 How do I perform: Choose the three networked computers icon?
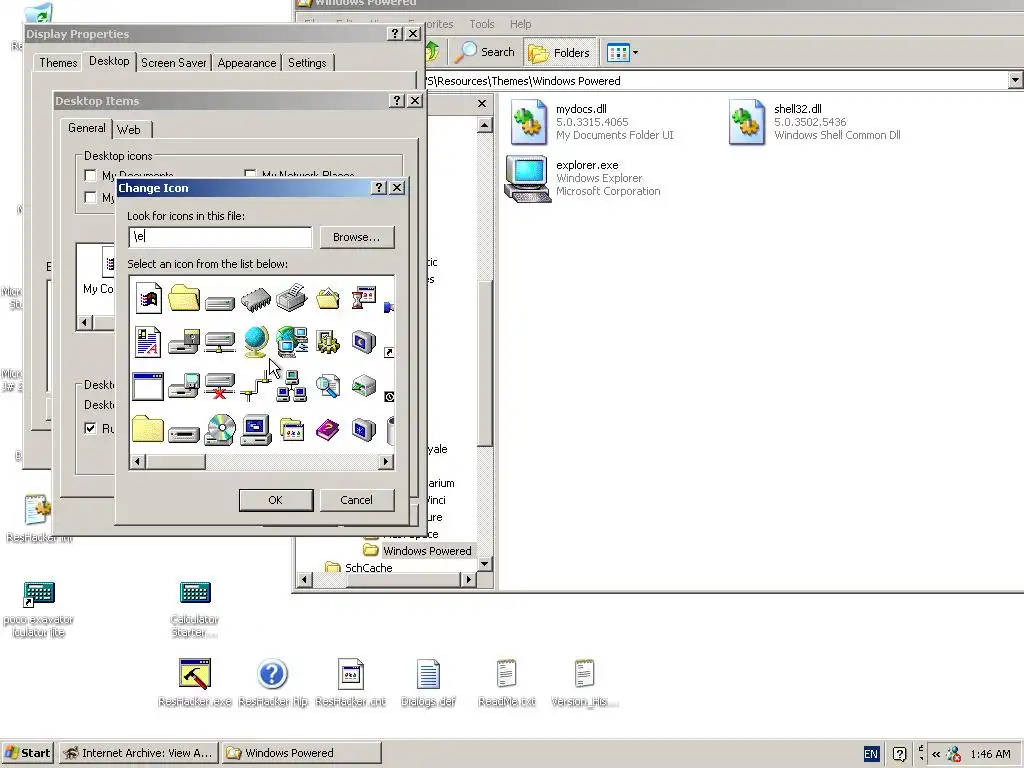[291, 385]
